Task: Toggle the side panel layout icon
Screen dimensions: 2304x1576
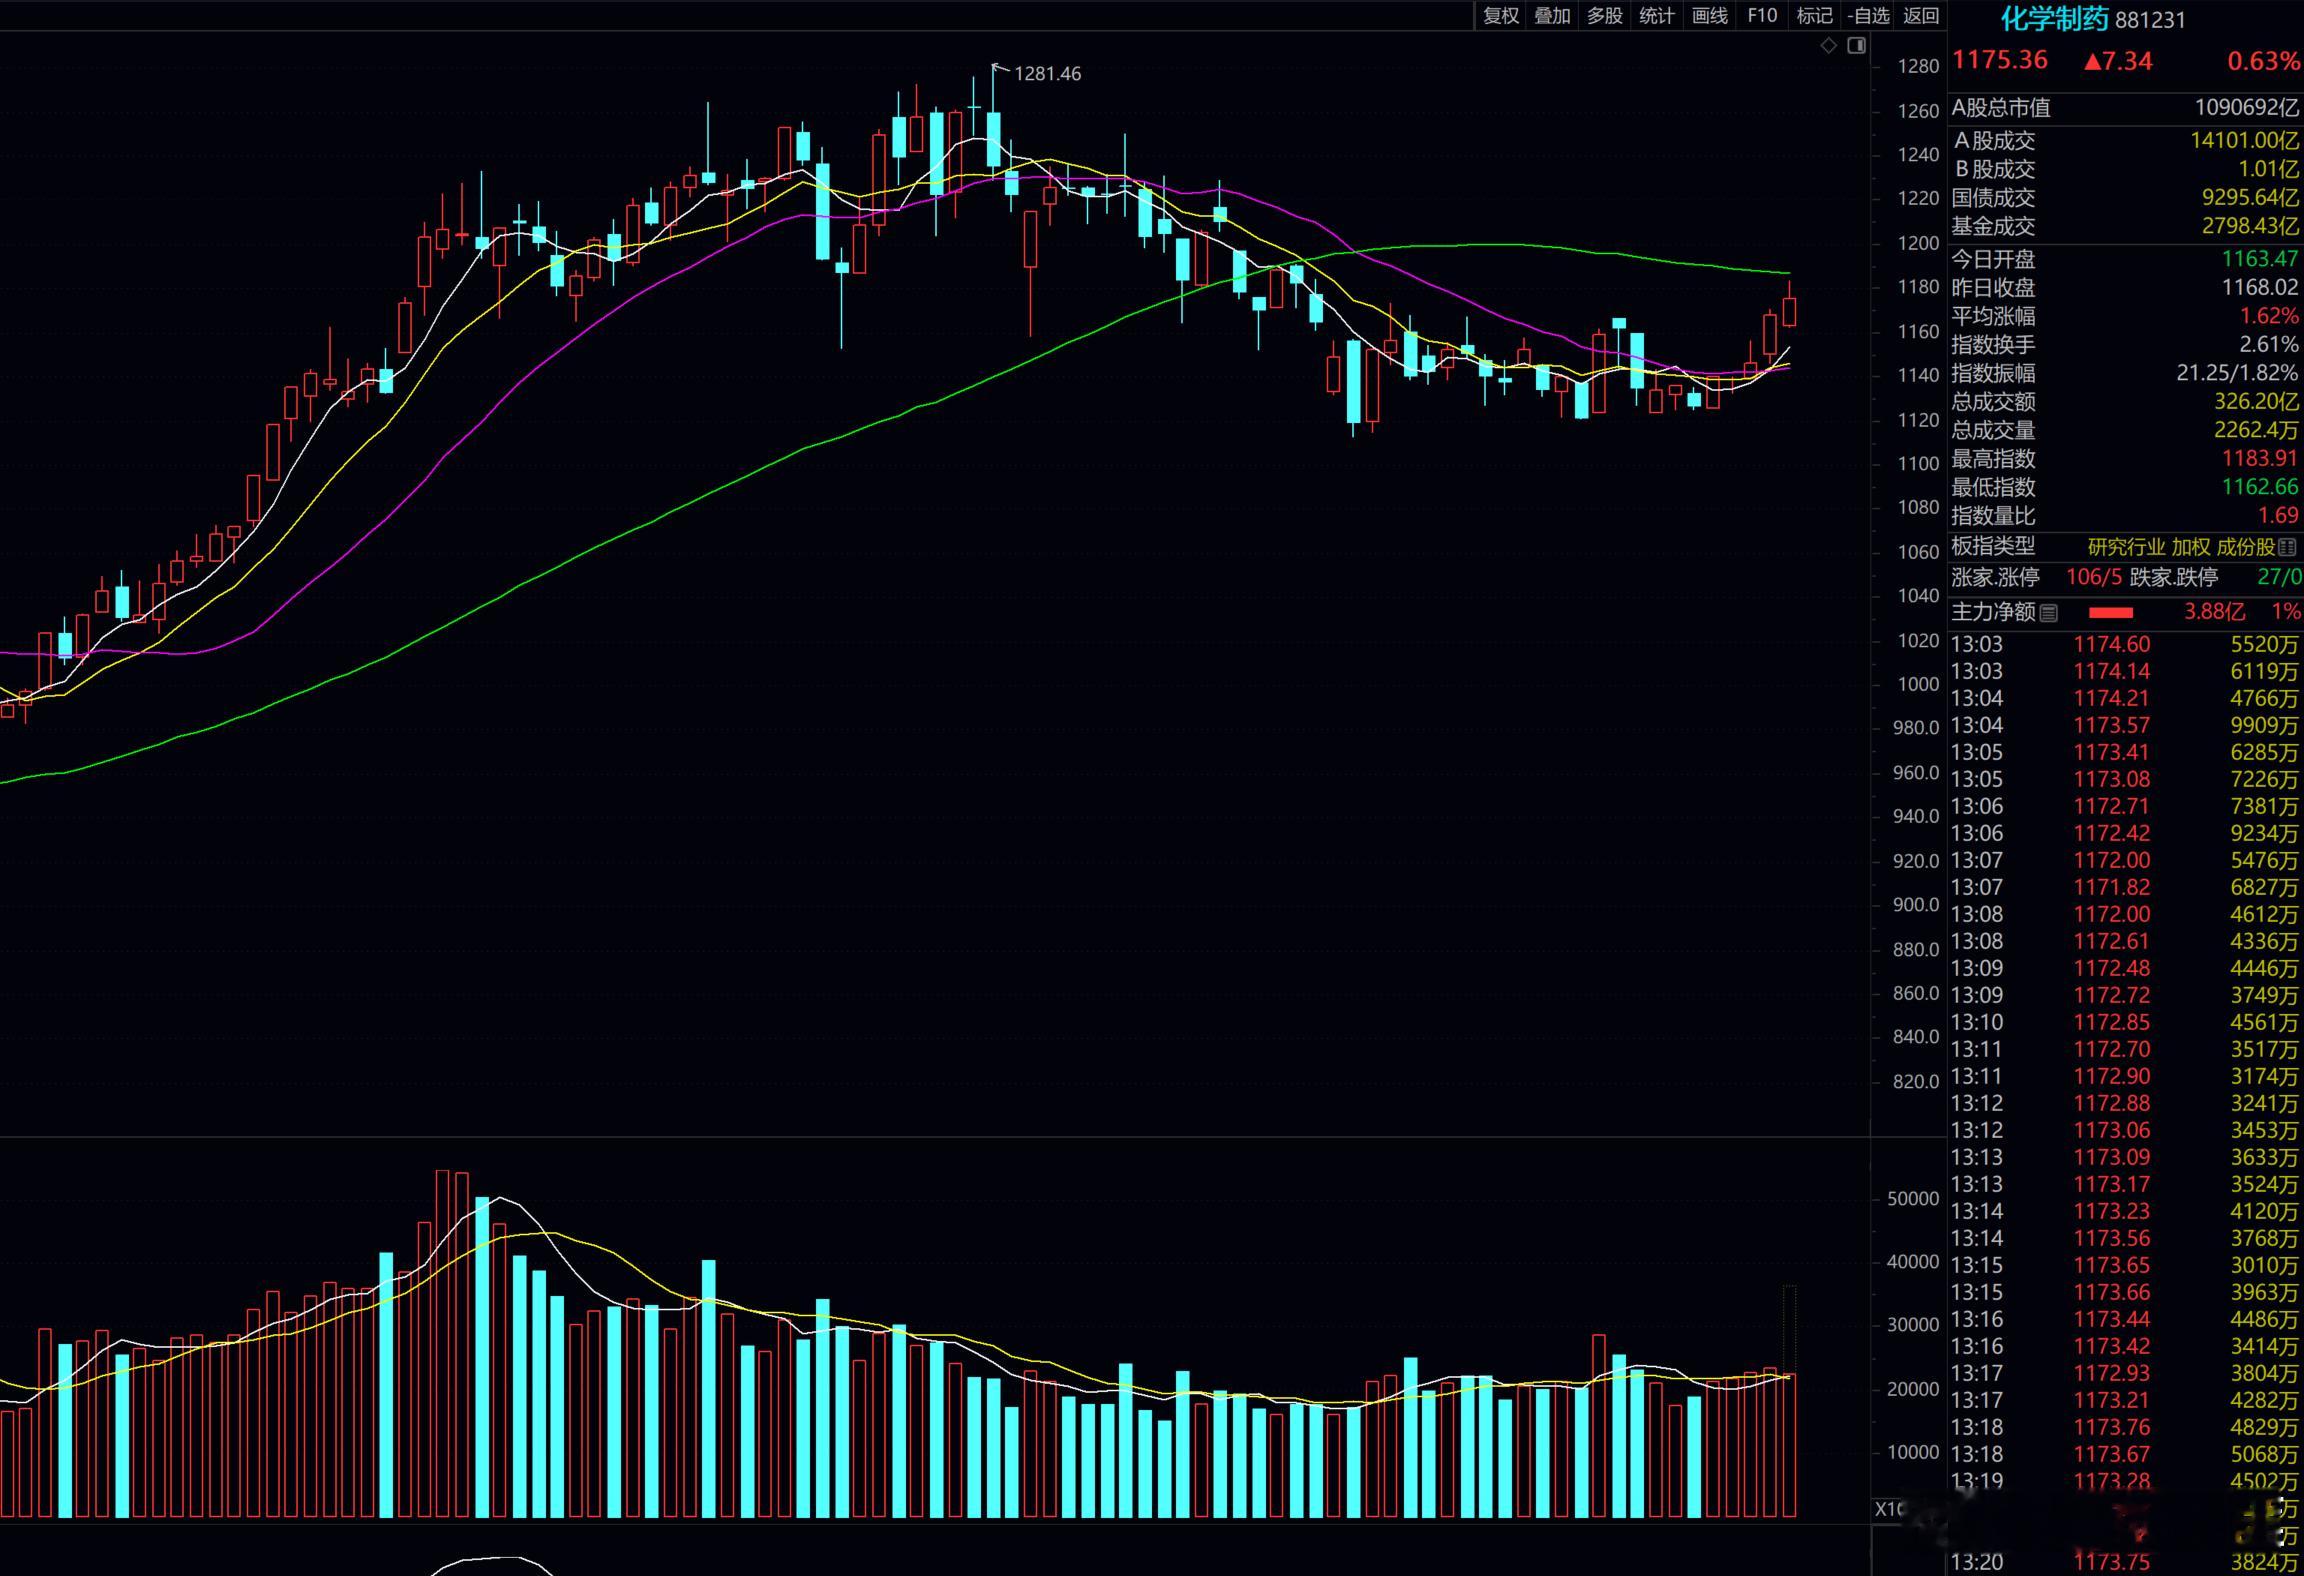Action: click(x=1857, y=46)
